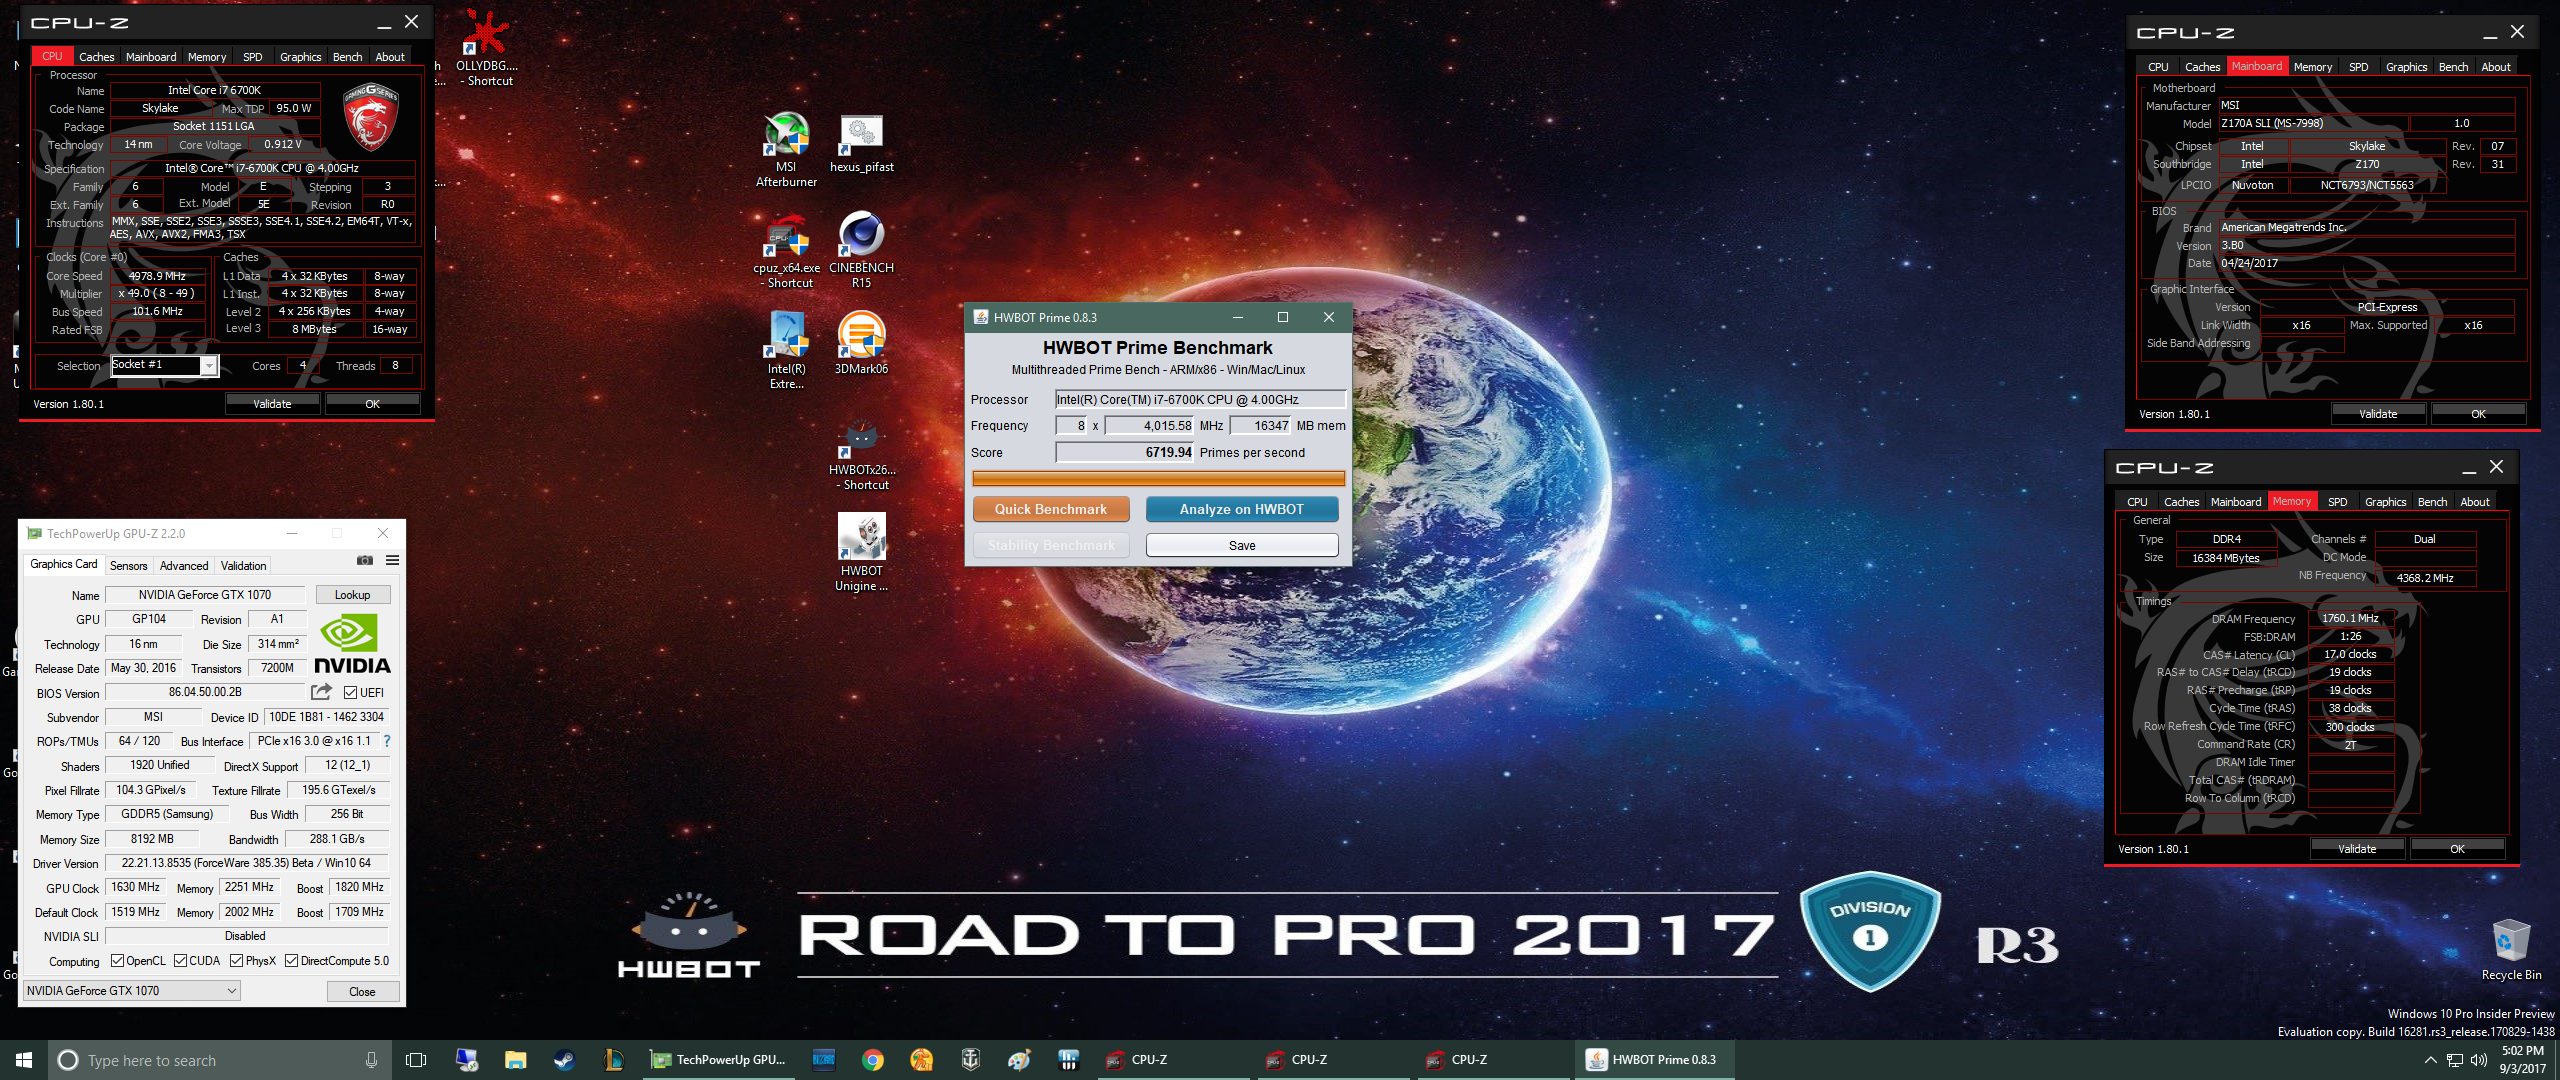2560x1080 pixels.
Task: Click OK in Mainboard CPU-Z window
Action: (2478, 414)
